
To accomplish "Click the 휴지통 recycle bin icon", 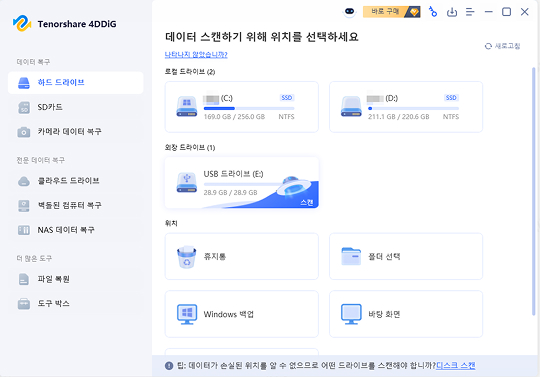I will pyautogui.click(x=187, y=257).
